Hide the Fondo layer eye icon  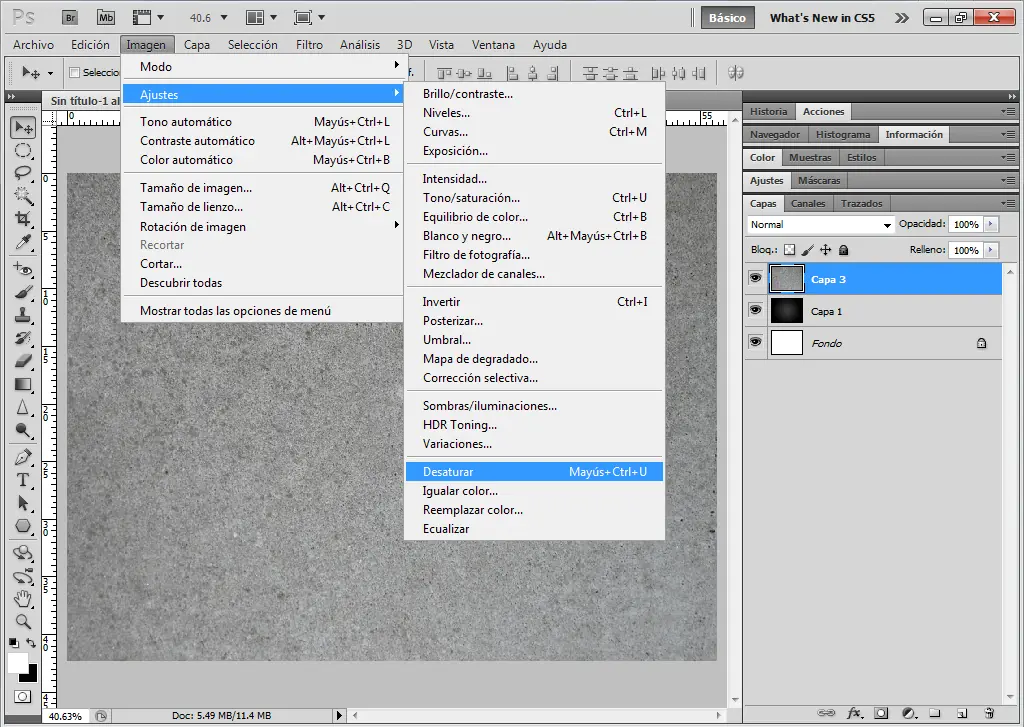pyautogui.click(x=756, y=342)
